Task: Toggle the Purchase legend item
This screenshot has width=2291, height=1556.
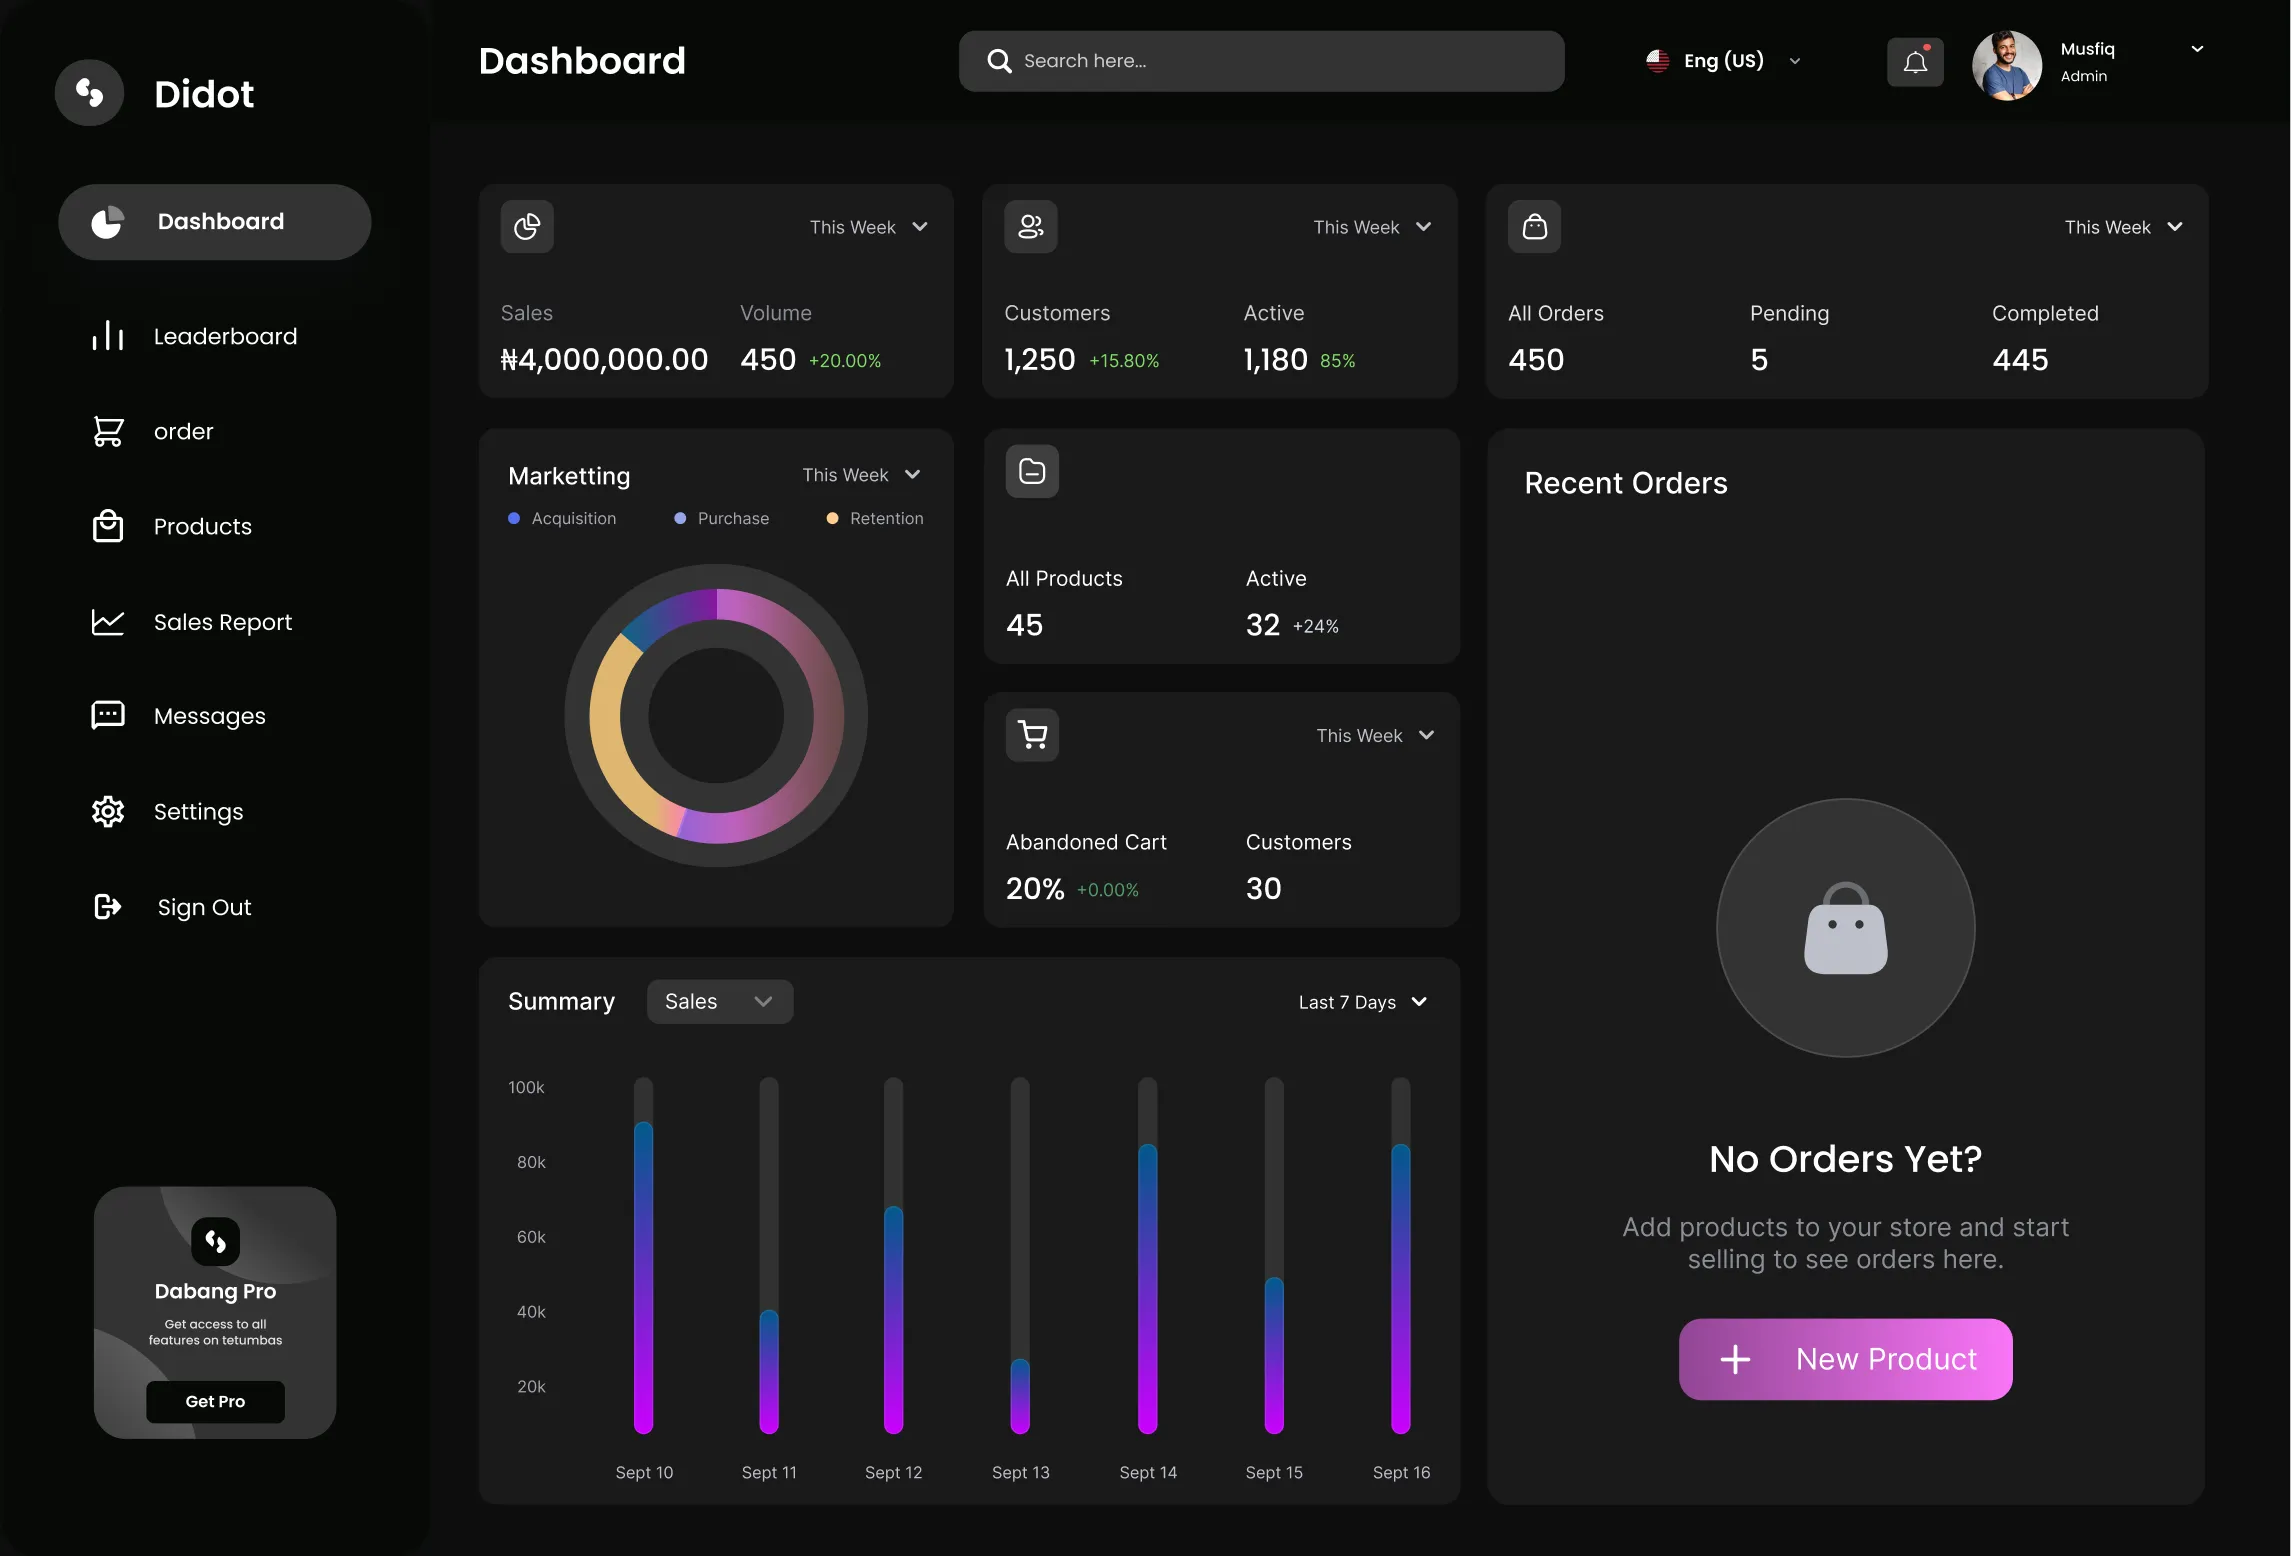Action: coord(722,518)
